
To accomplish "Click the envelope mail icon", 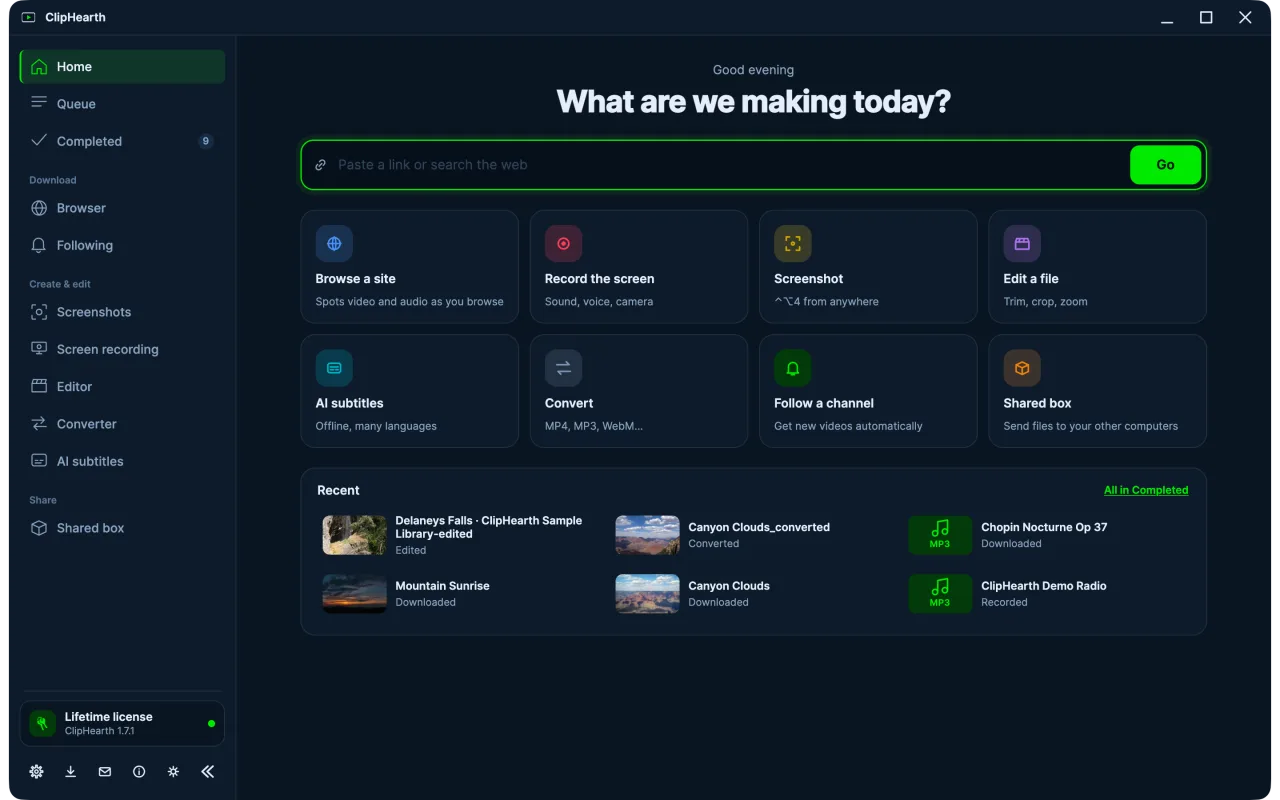I will [x=105, y=772].
